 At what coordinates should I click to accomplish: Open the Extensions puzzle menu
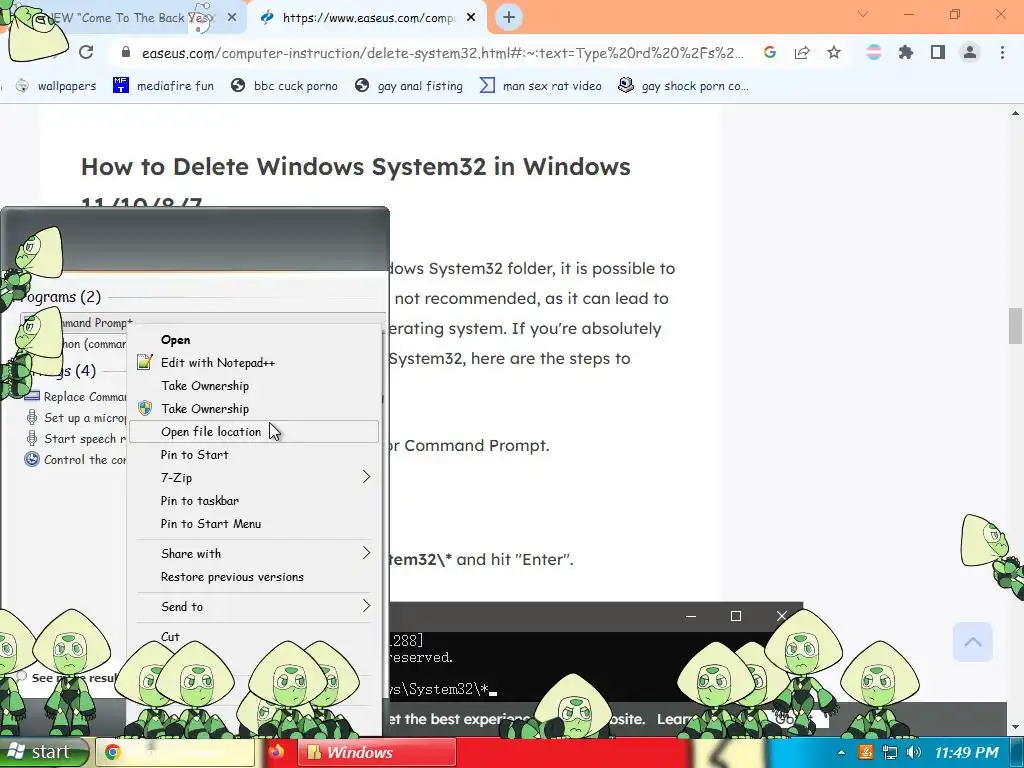point(906,52)
